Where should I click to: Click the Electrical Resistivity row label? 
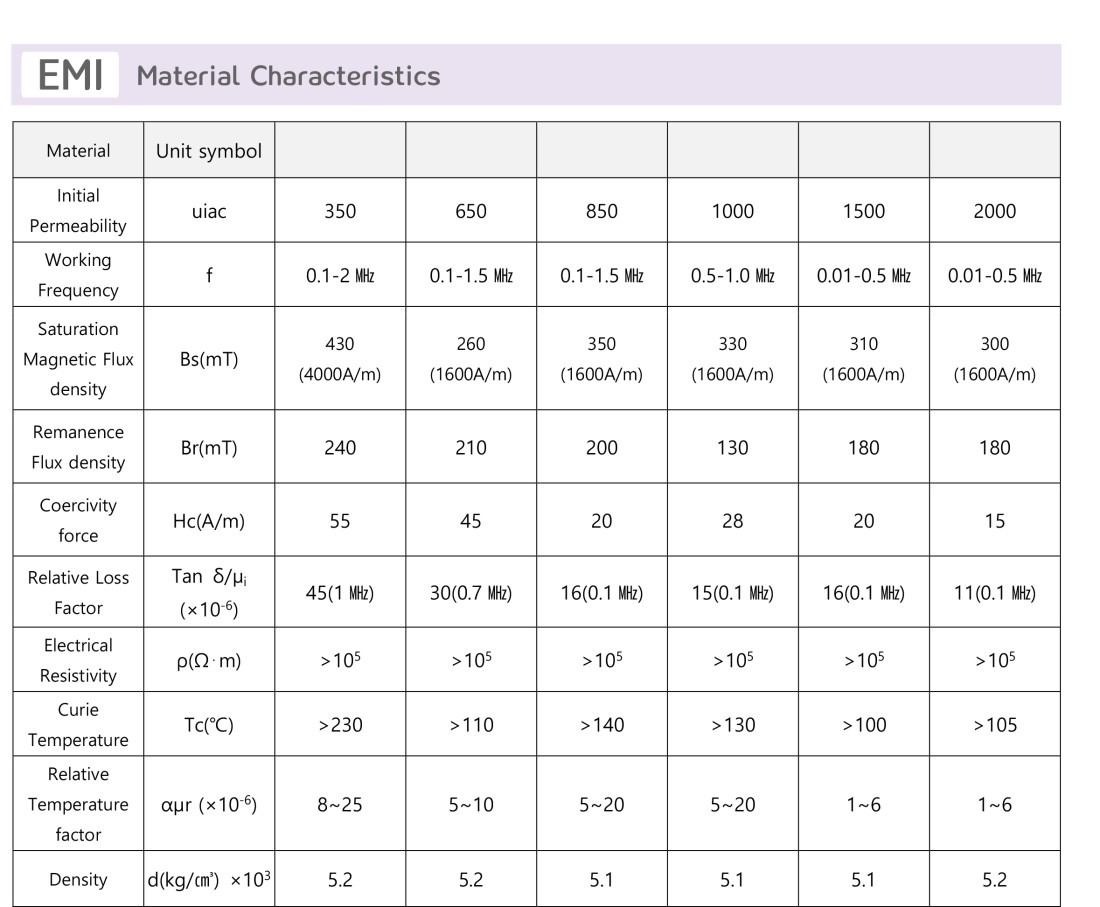78,660
